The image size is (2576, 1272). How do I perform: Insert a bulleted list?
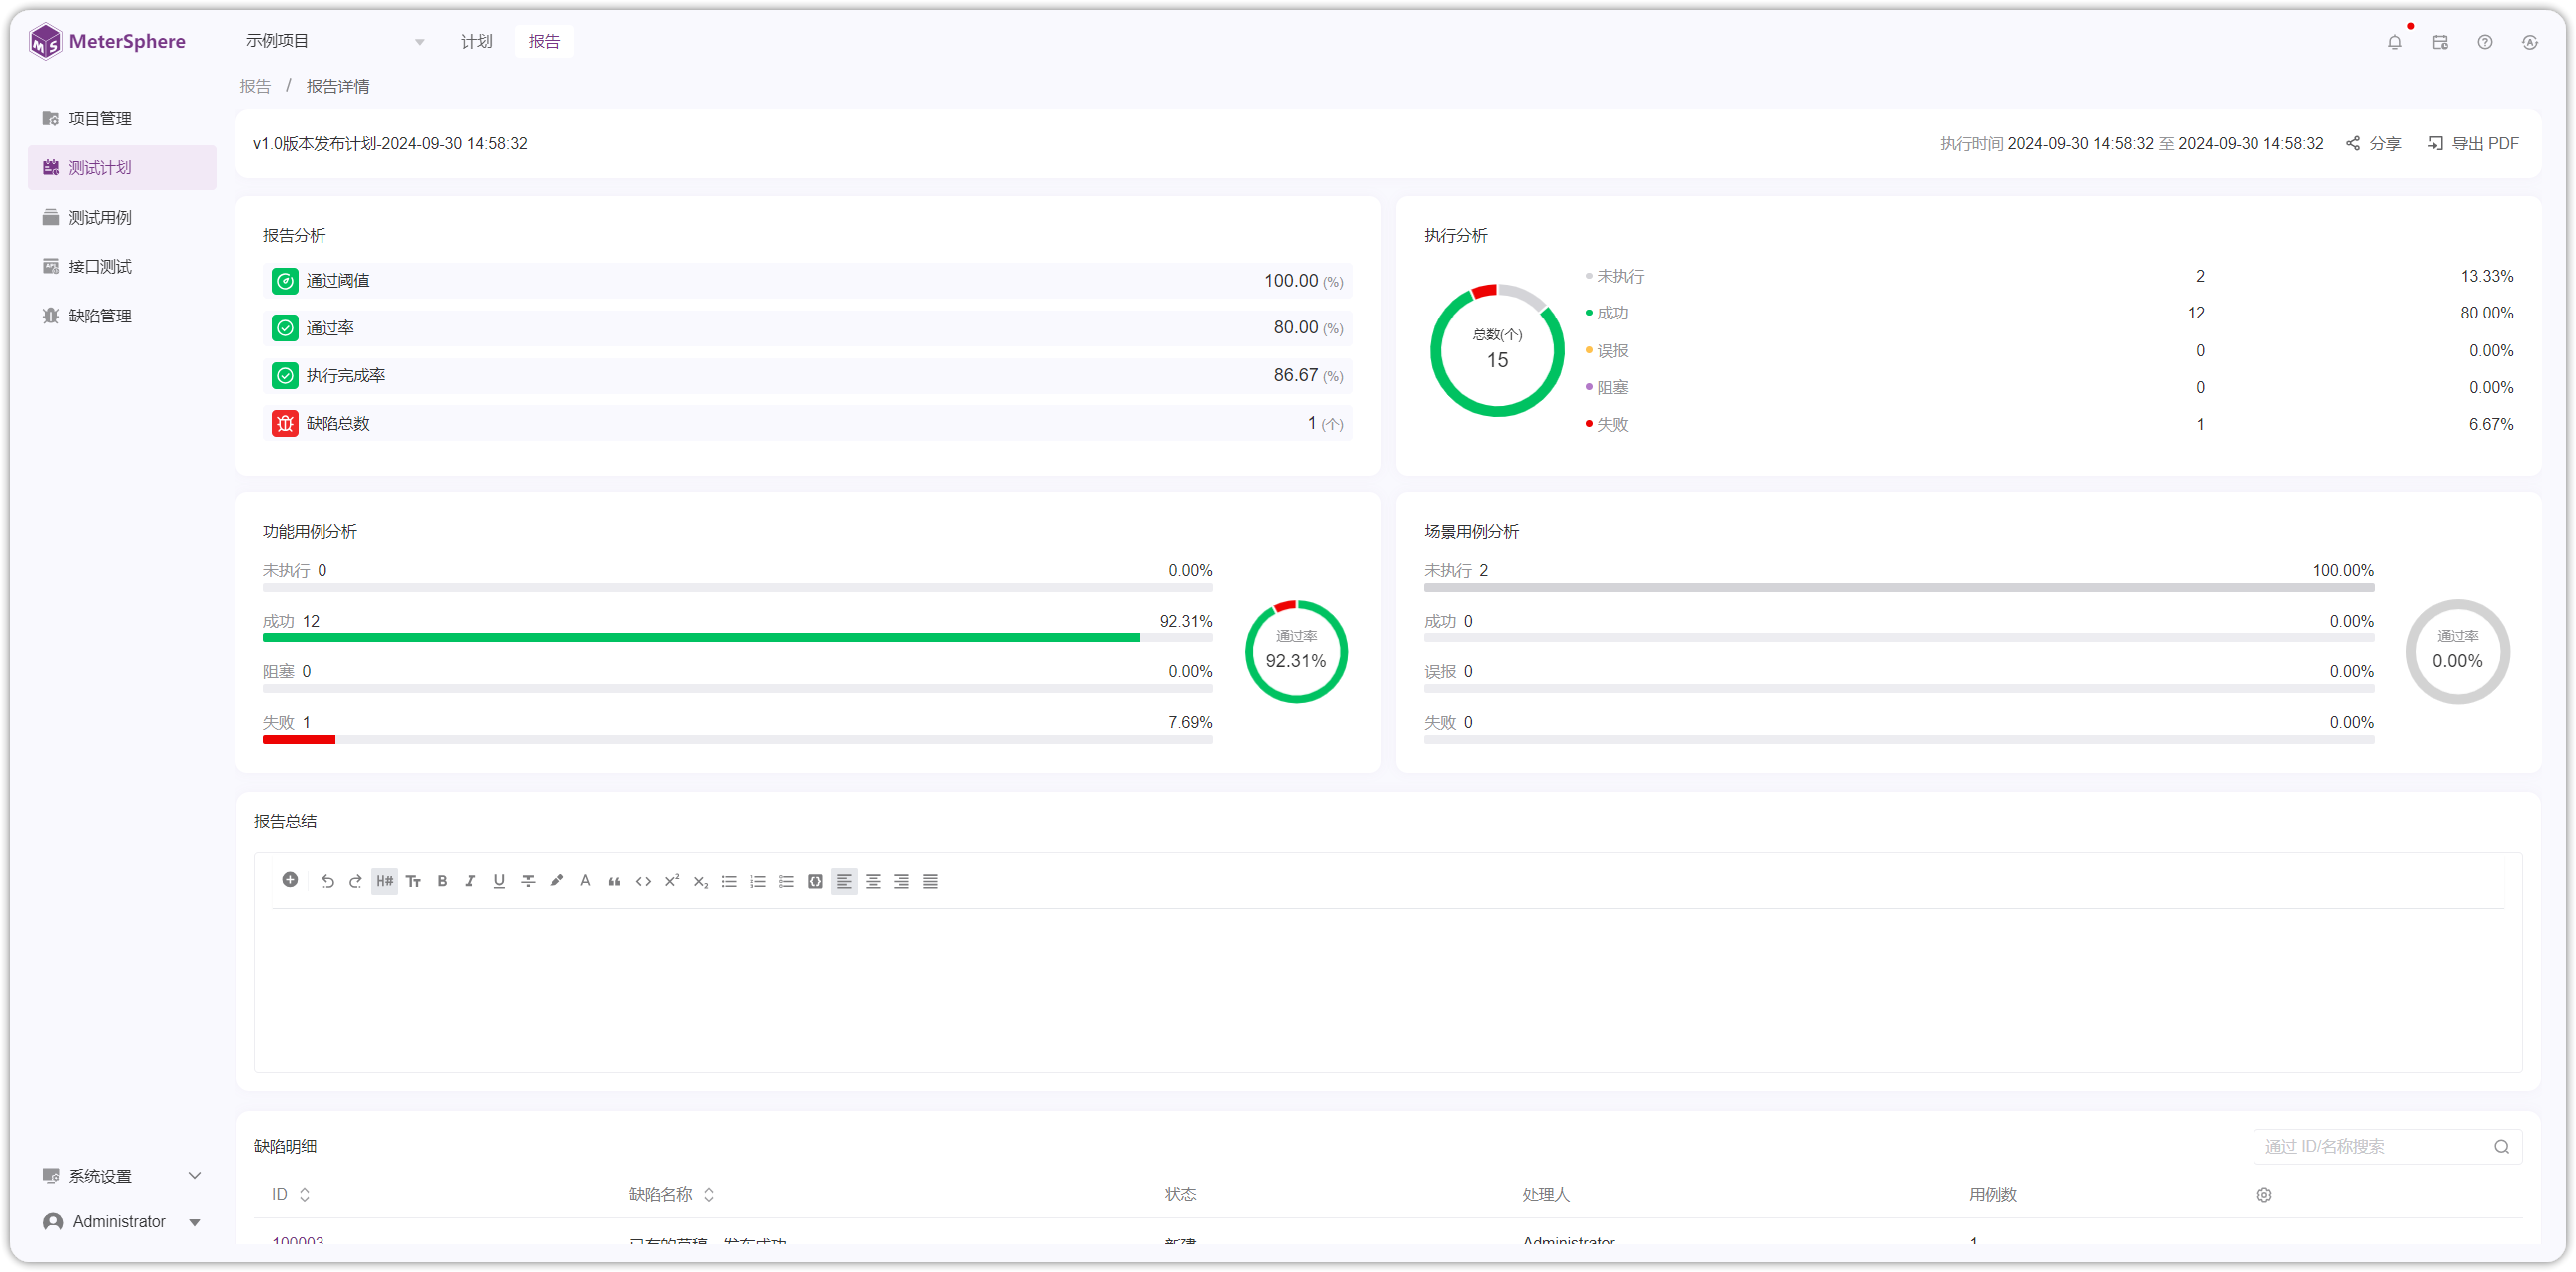[x=729, y=881]
